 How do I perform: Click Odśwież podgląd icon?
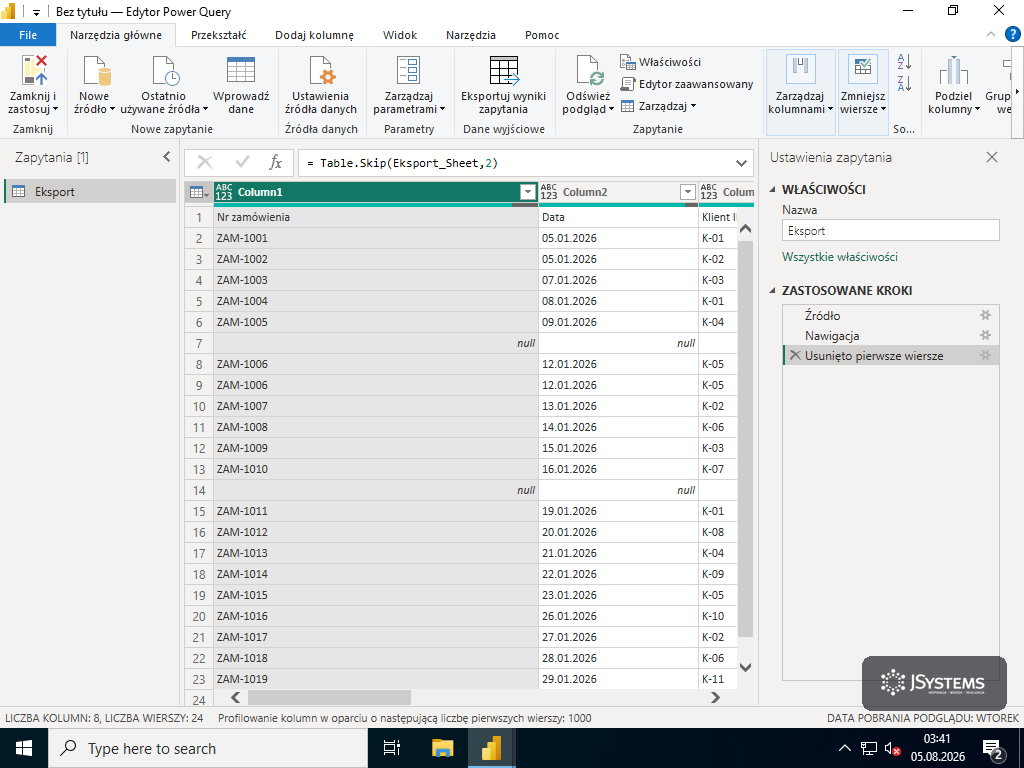click(x=588, y=71)
